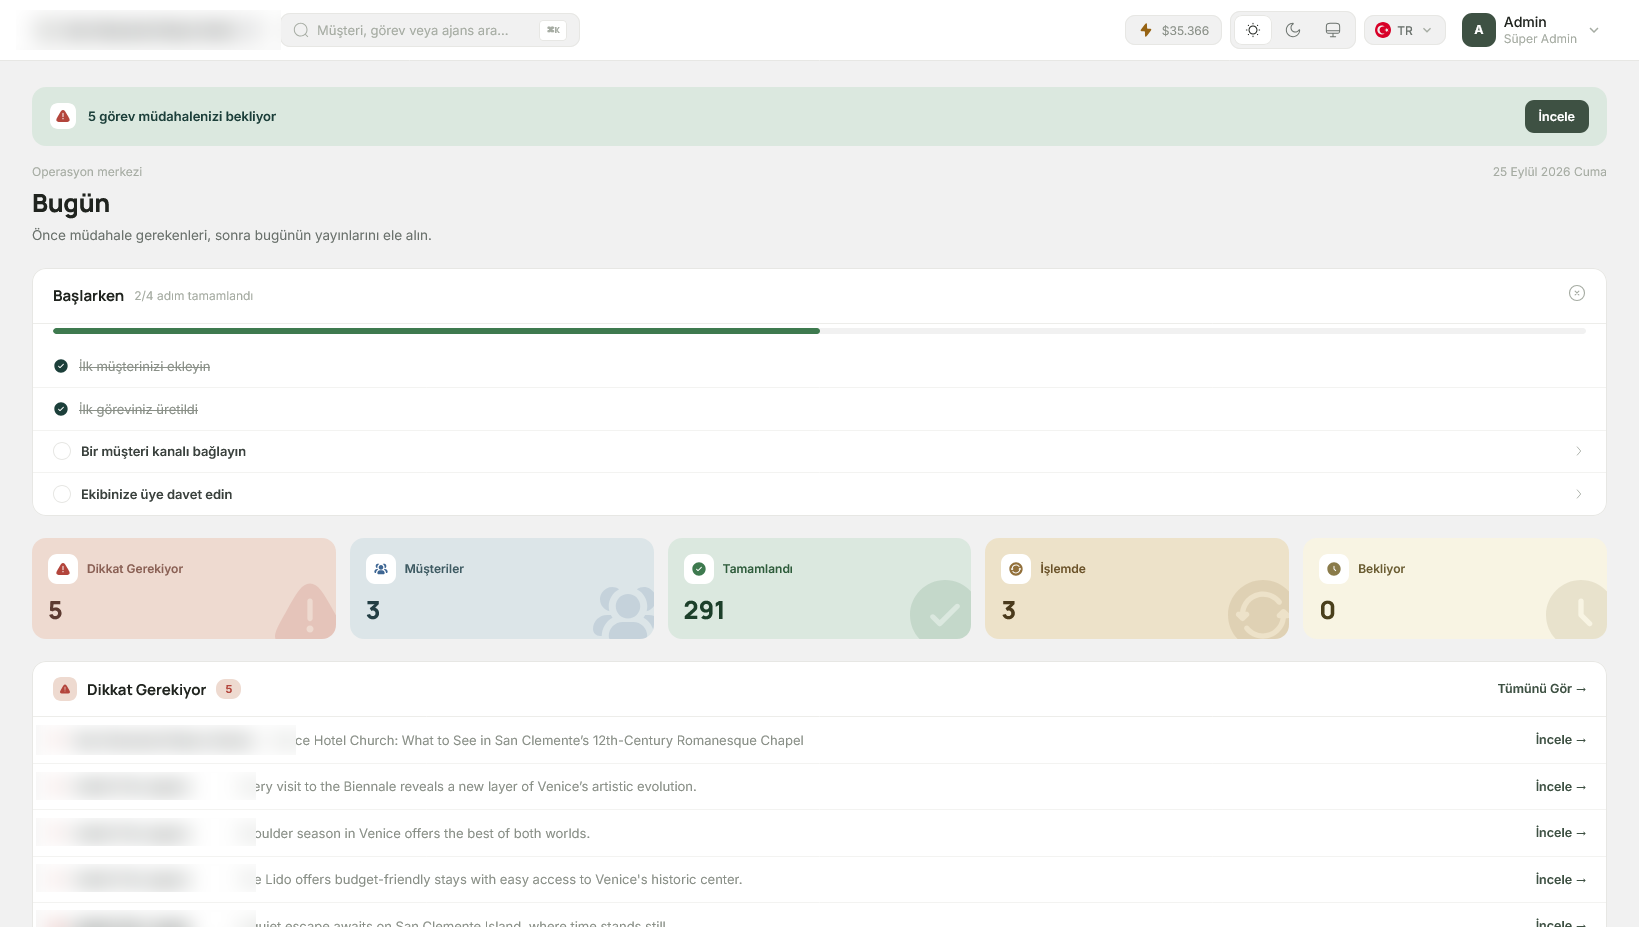Viewport: 1639px width, 927px height.
Task: Click the 291 completed count
Action: tap(704, 610)
